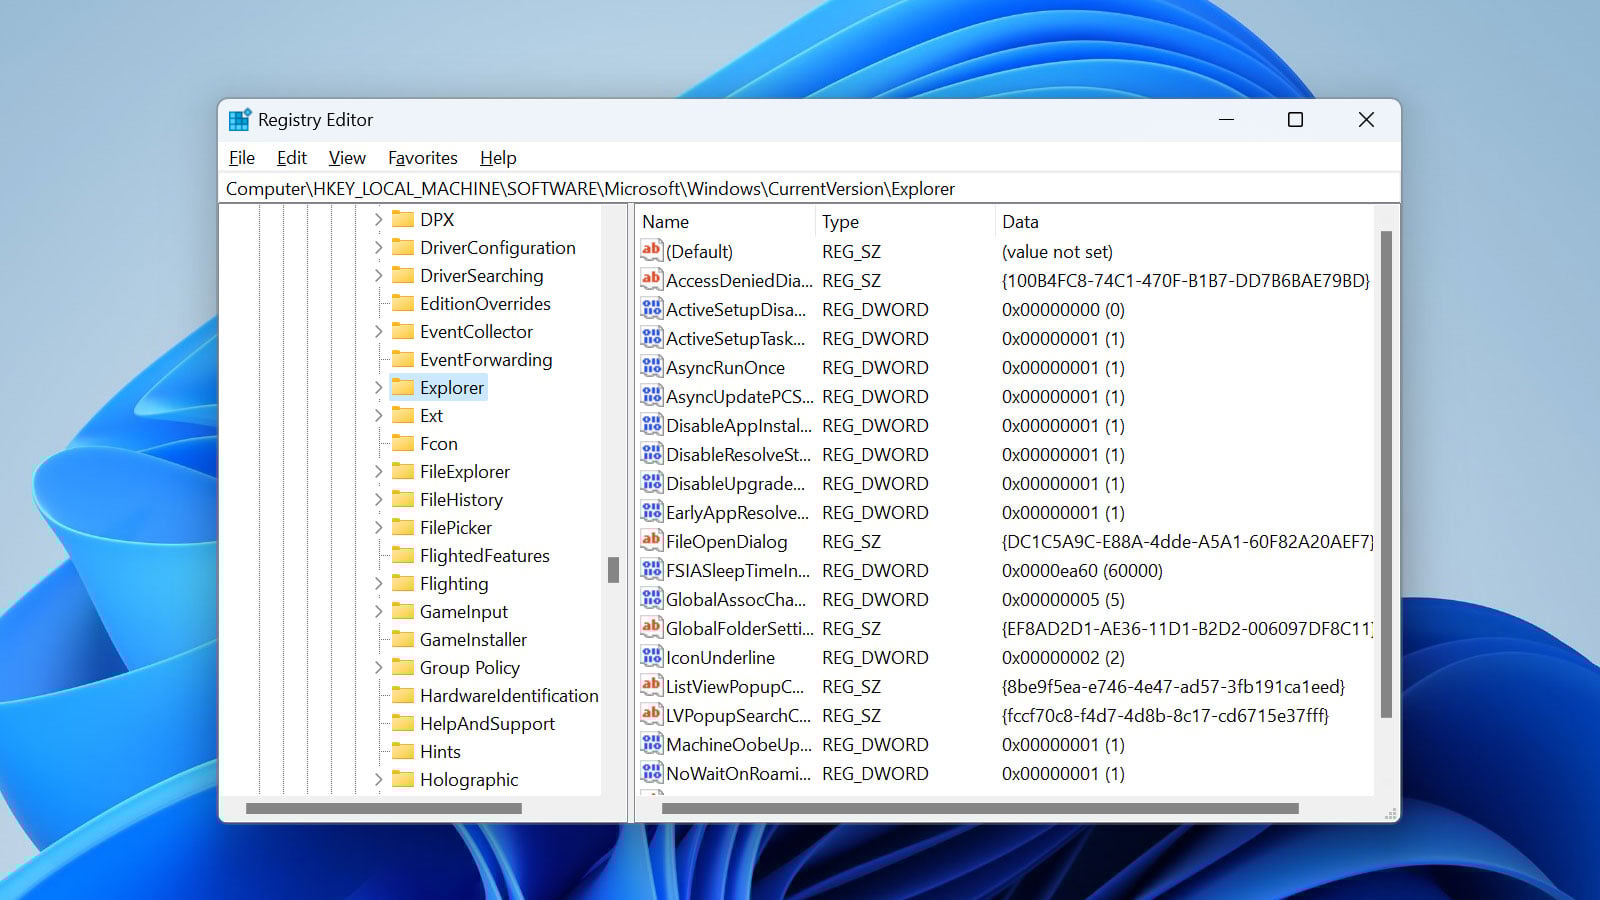Expand the DriverConfiguration key
The width and height of the screenshot is (1600, 900).
(x=377, y=247)
